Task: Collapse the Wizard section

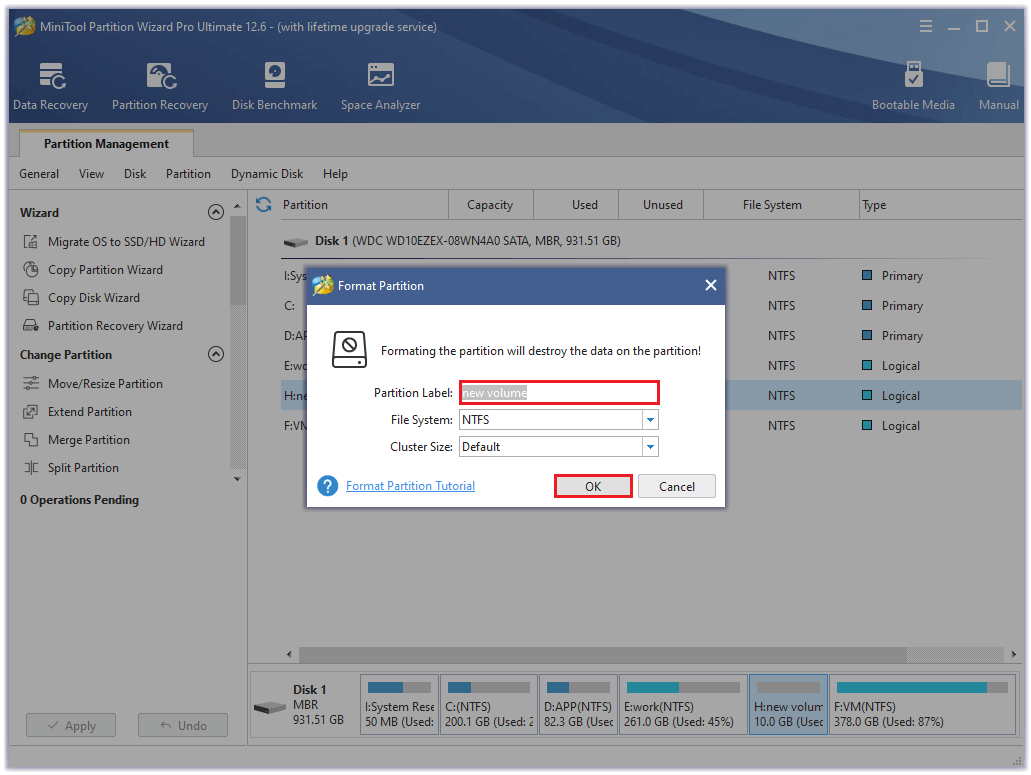Action: coord(216,212)
